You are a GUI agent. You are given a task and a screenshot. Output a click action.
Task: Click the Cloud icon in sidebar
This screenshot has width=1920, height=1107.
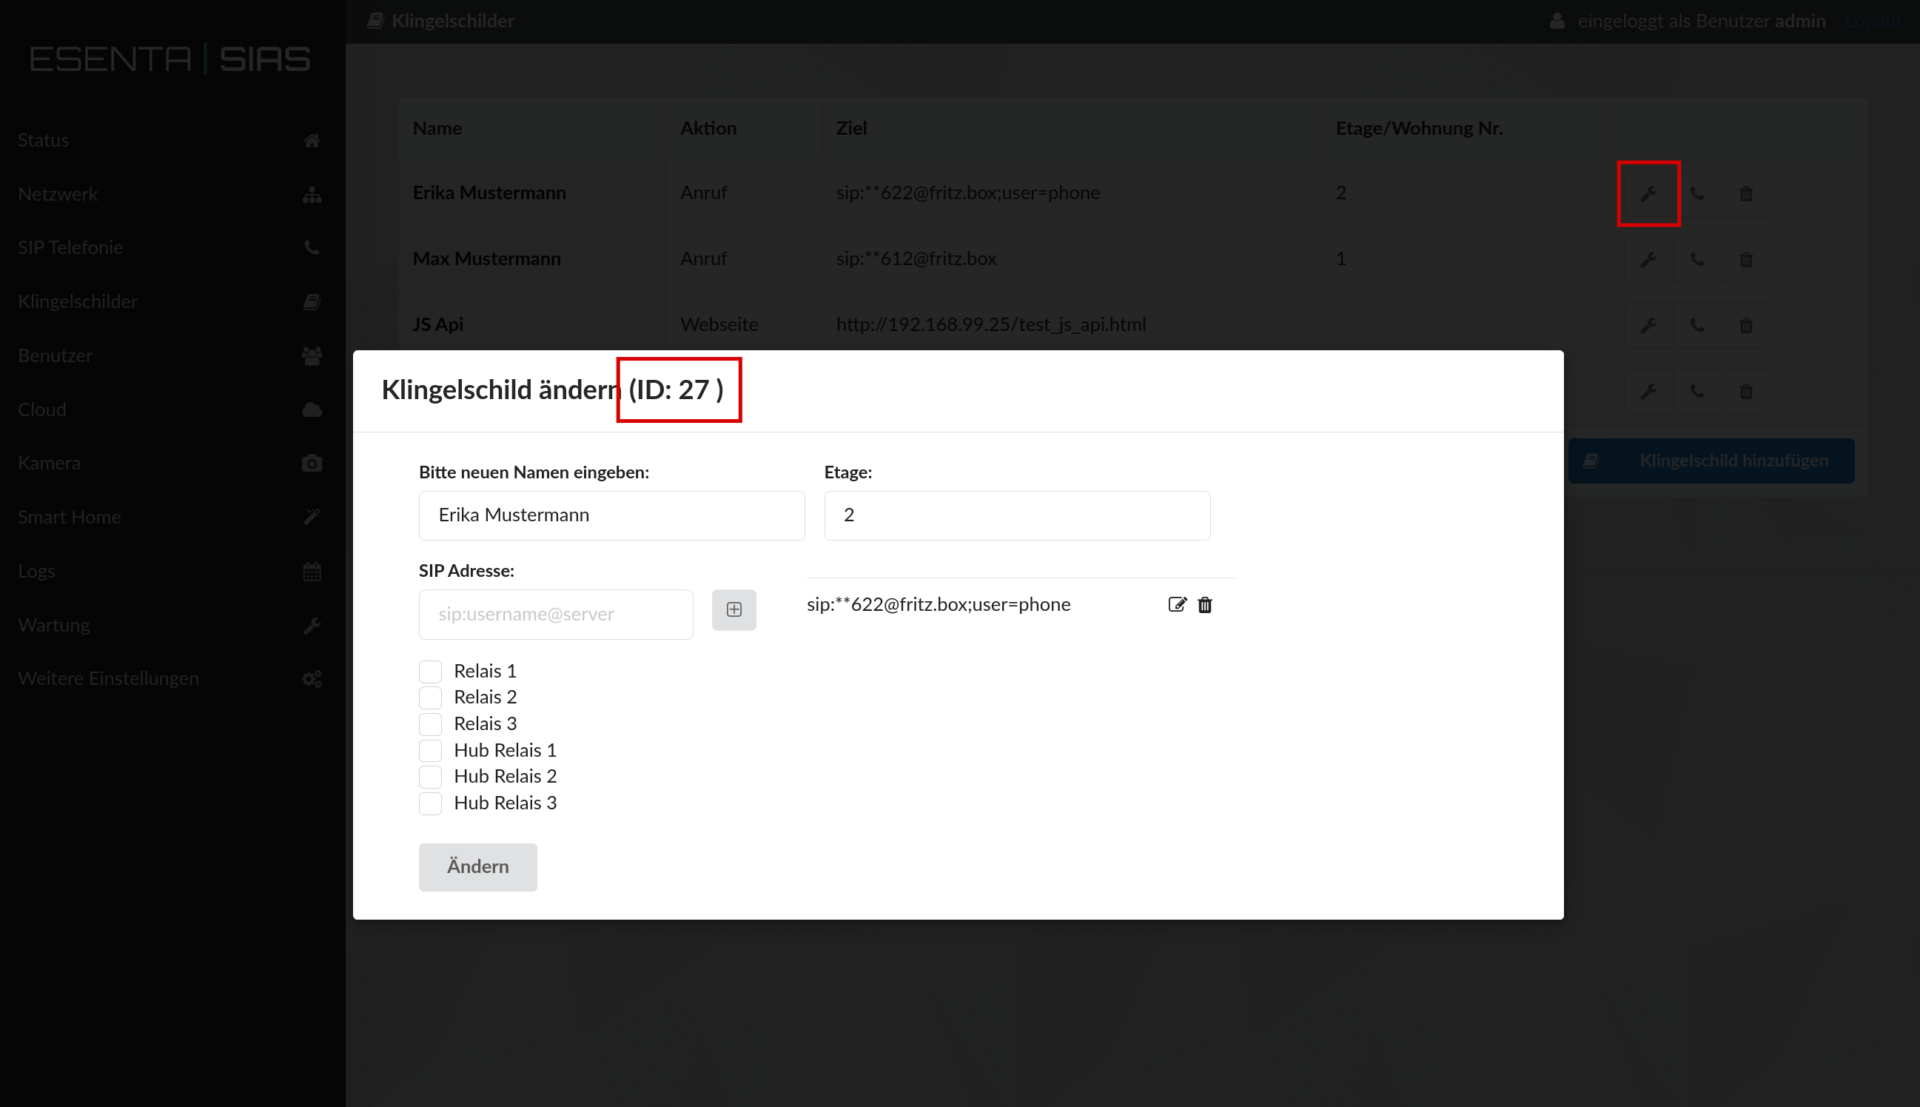(x=312, y=409)
